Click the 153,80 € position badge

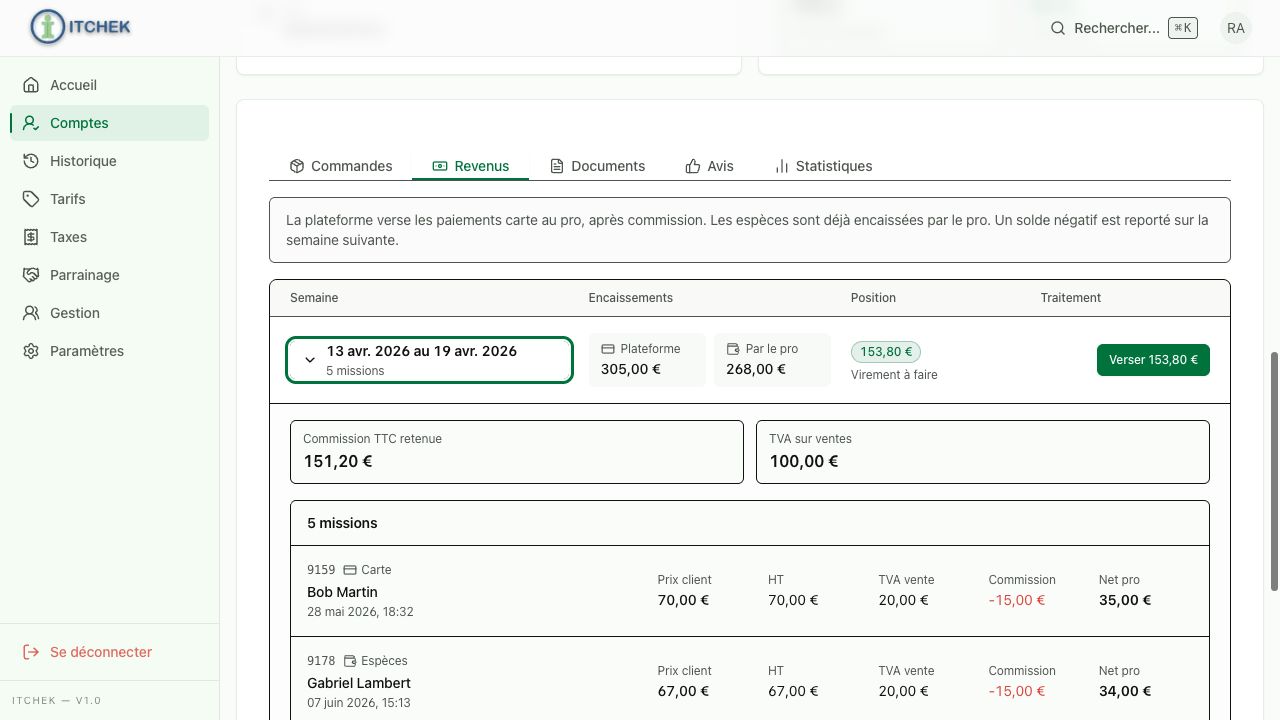coord(886,352)
